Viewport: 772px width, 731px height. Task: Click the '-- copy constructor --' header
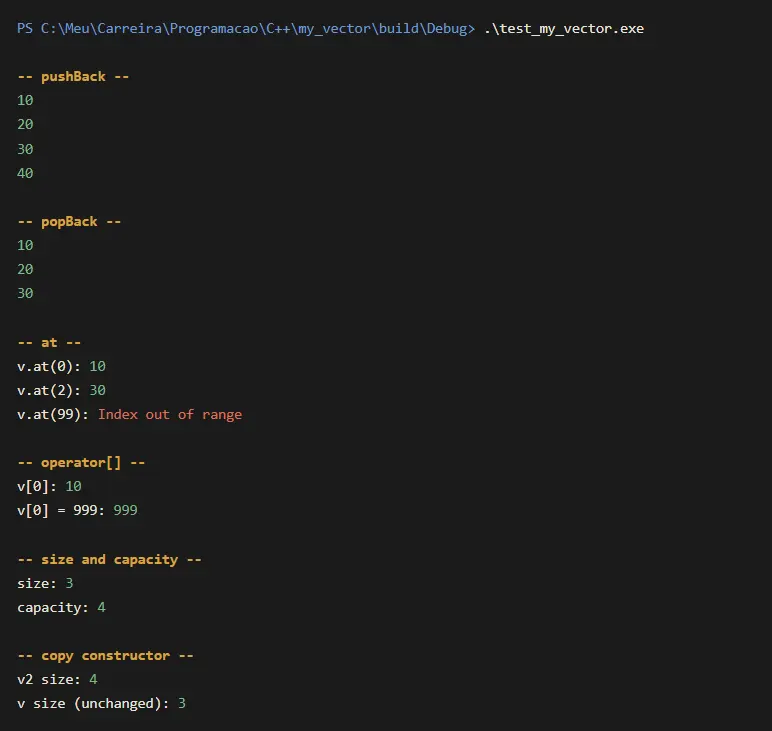coord(105,656)
